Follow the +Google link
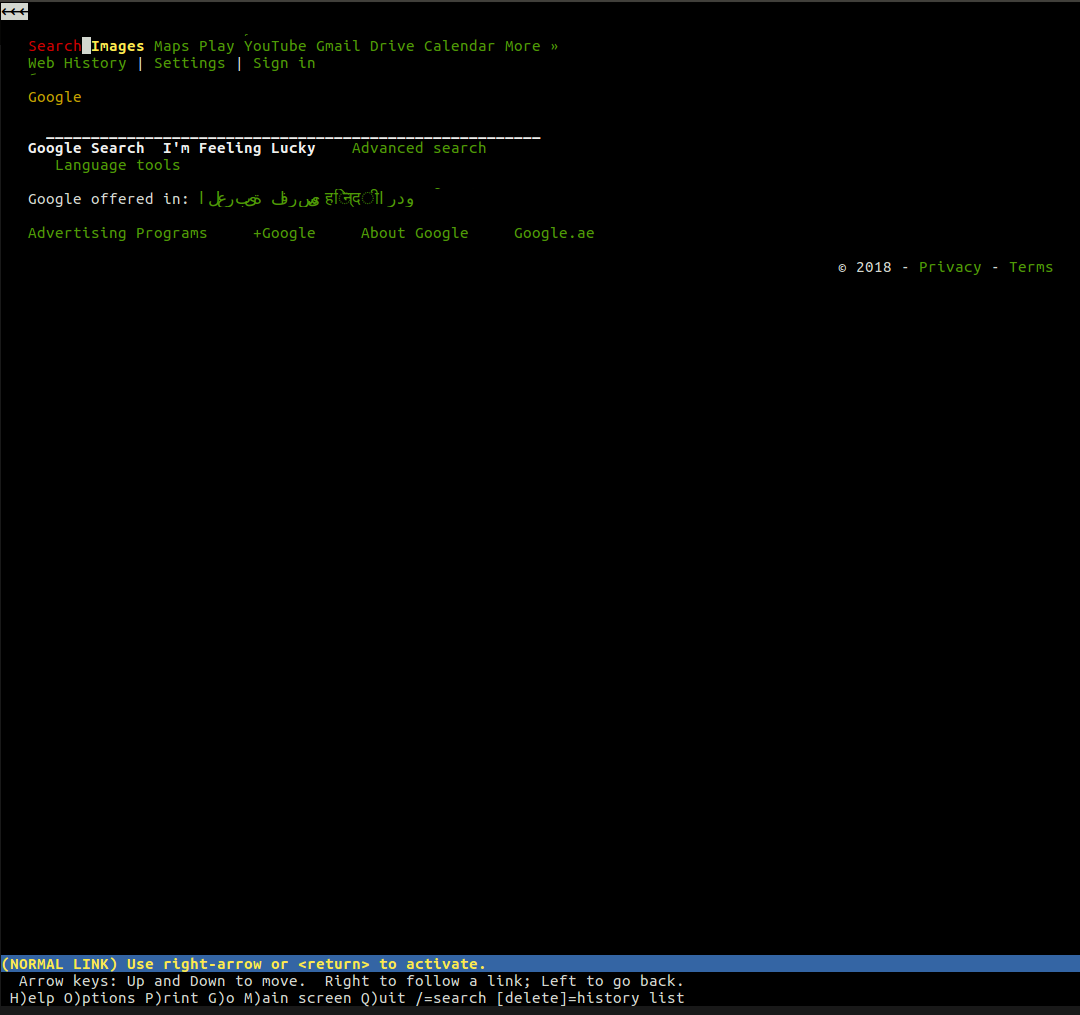 (284, 233)
